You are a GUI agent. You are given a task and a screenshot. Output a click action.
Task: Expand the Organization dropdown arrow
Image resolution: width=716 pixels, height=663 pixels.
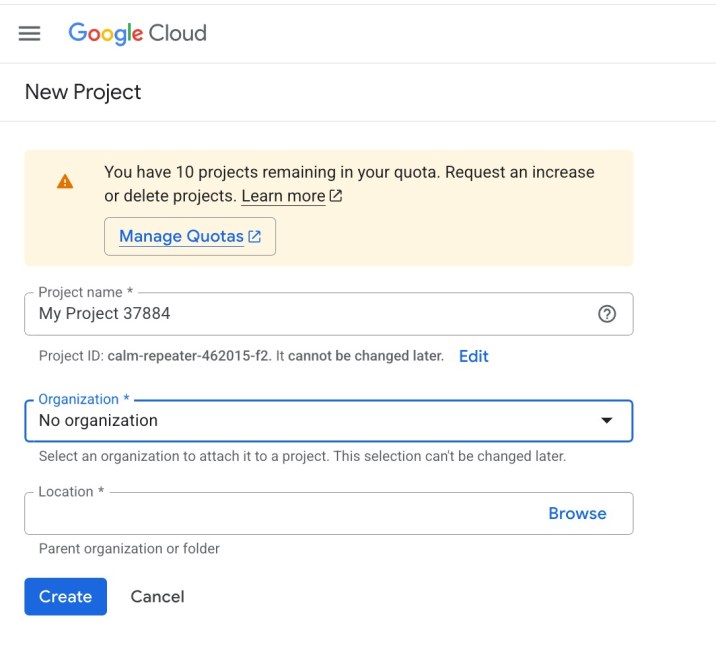tap(606, 421)
